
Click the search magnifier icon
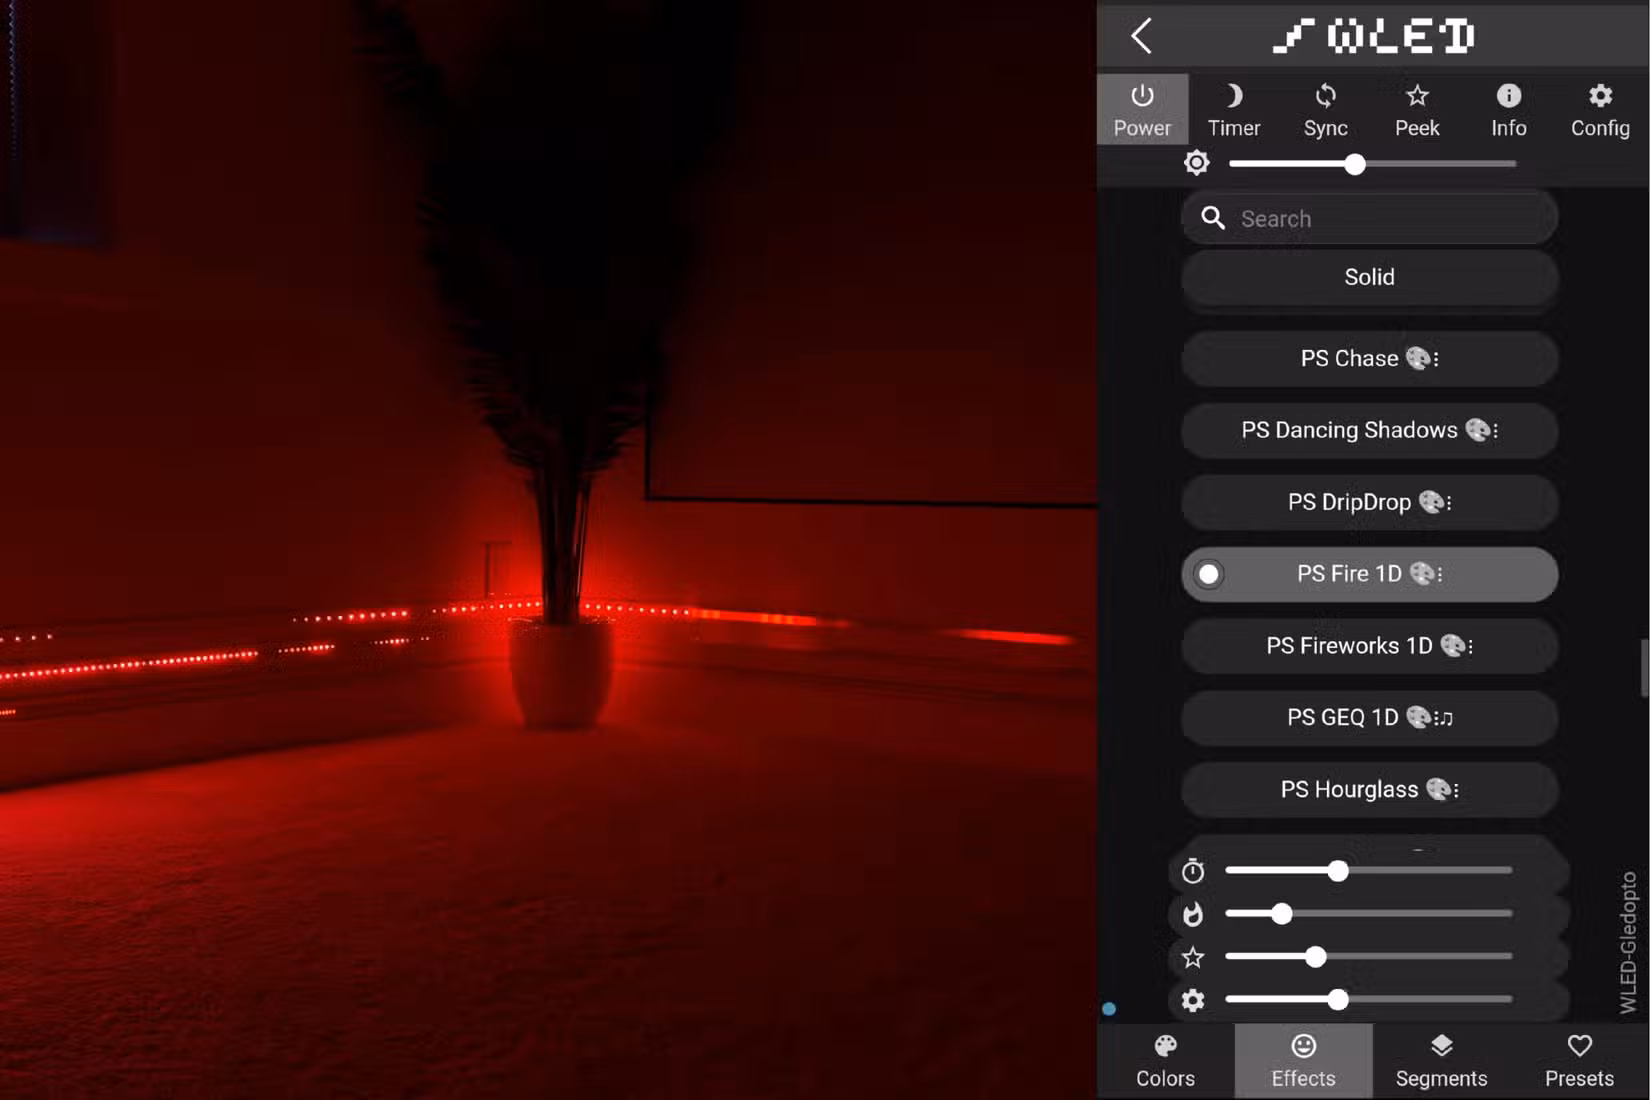[x=1213, y=218]
